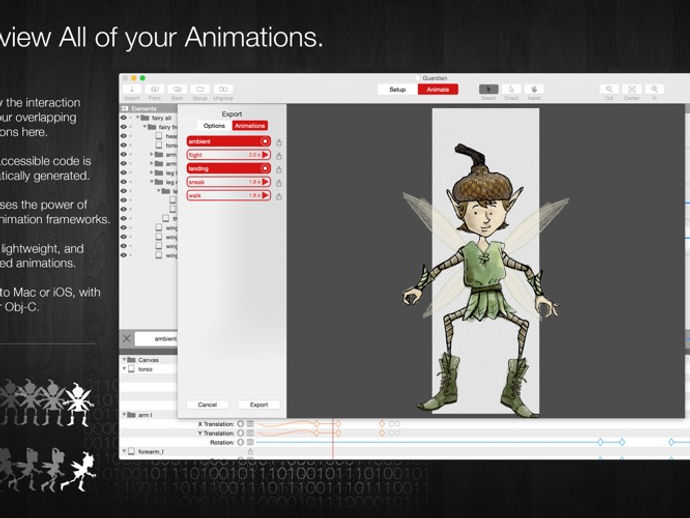Bring element to Front toolbar icon
Screen dimensions: 690x518
click(x=154, y=89)
